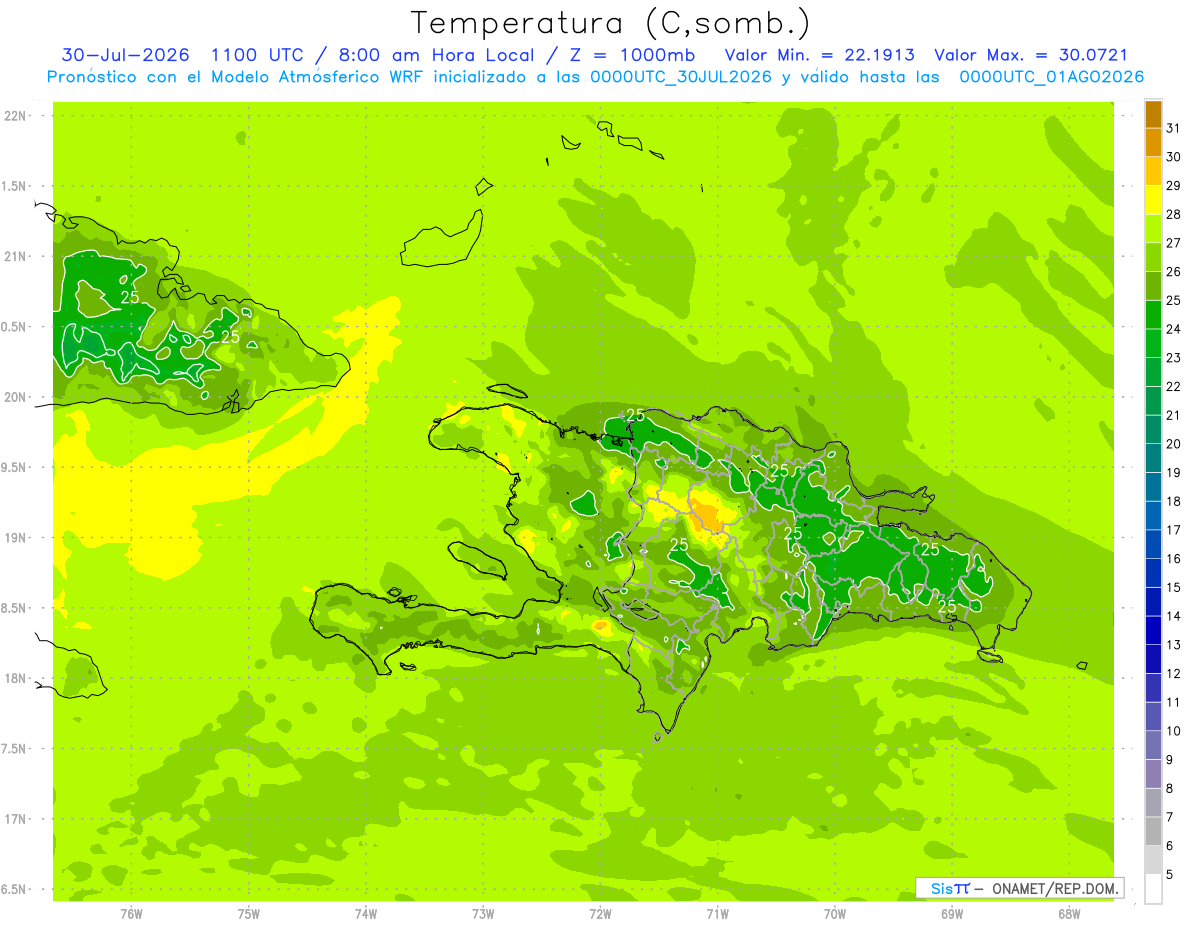This screenshot has height=927, width=1200.
Task: Click the SisTT ONAMET/REP.DOM. watermark box
Action: tap(1020, 888)
